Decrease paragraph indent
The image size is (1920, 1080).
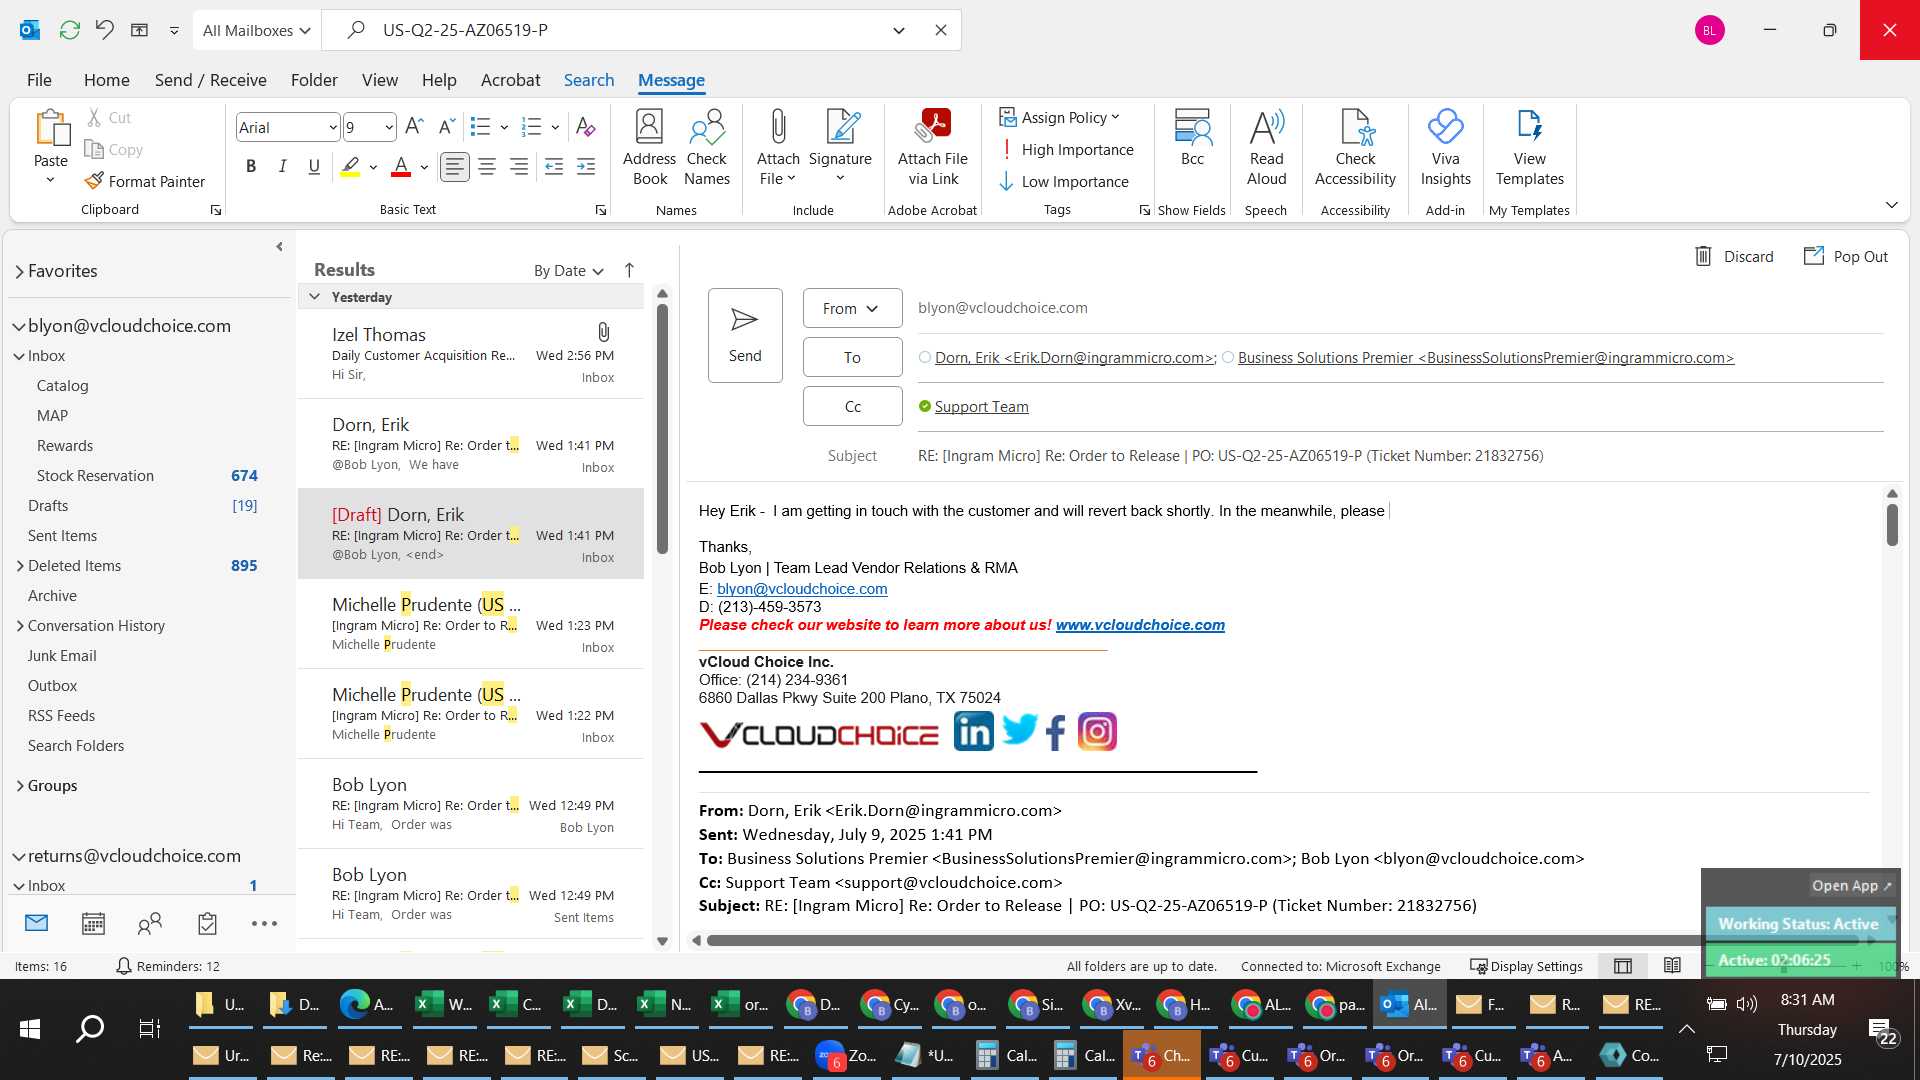tap(554, 166)
